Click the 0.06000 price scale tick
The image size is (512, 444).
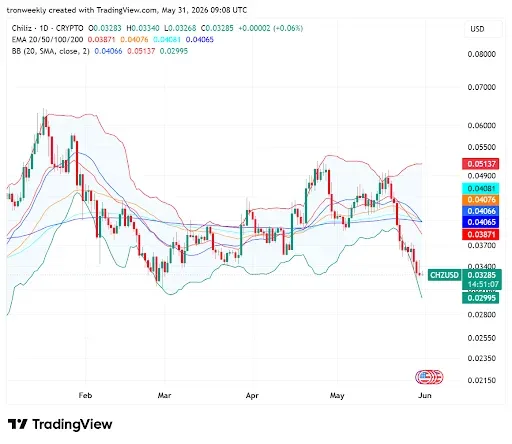tap(482, 125)
